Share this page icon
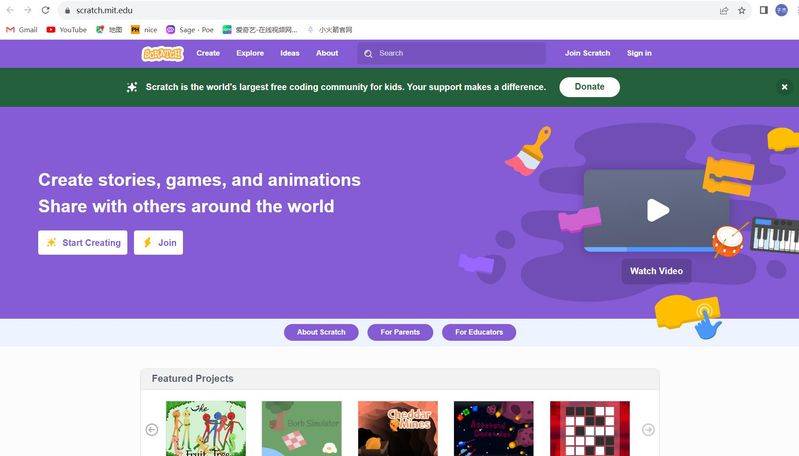The height and width of the screenshot is (456, 799). coord(724,10)
